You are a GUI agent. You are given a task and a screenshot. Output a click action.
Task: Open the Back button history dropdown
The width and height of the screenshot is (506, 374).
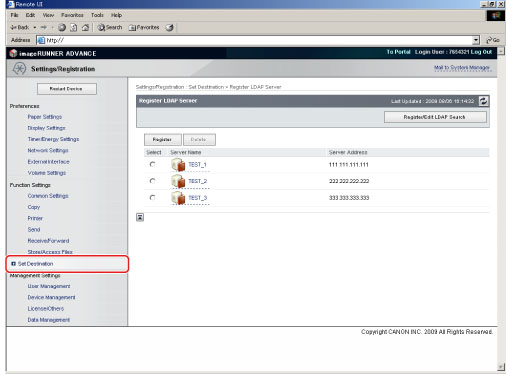(x=35, y=27)
